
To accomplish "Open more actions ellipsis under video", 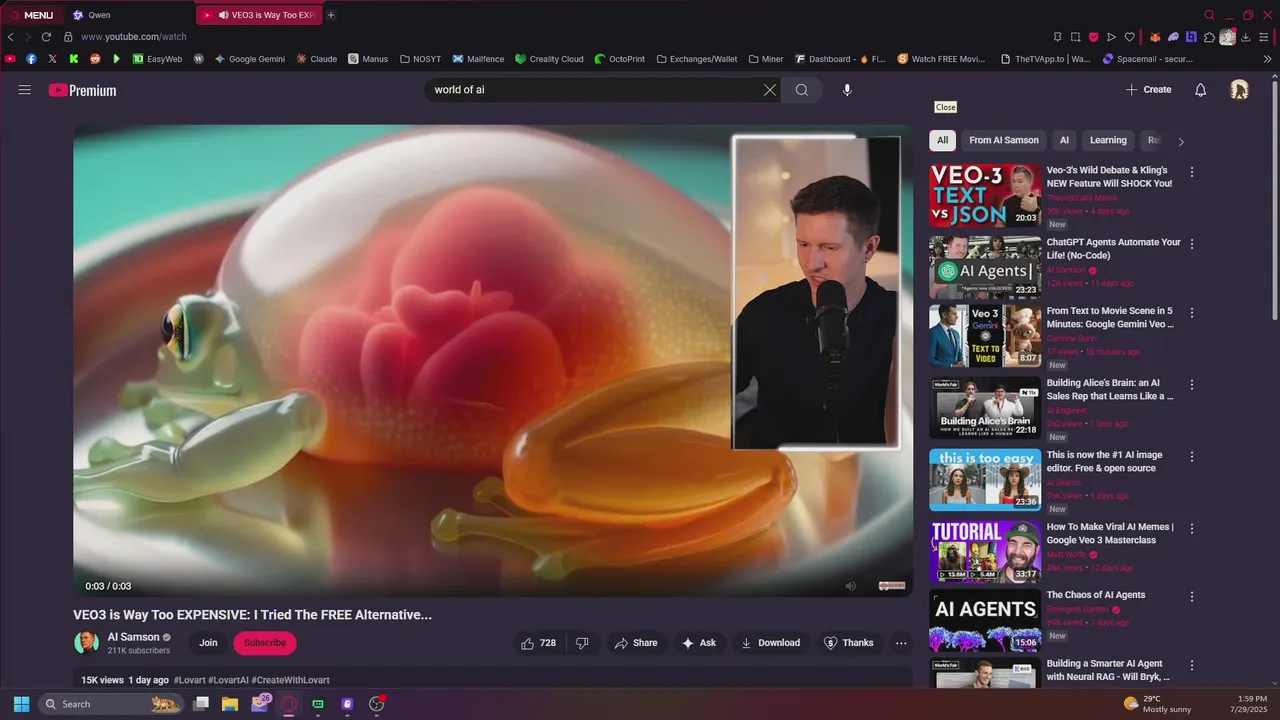I will 901,643.
